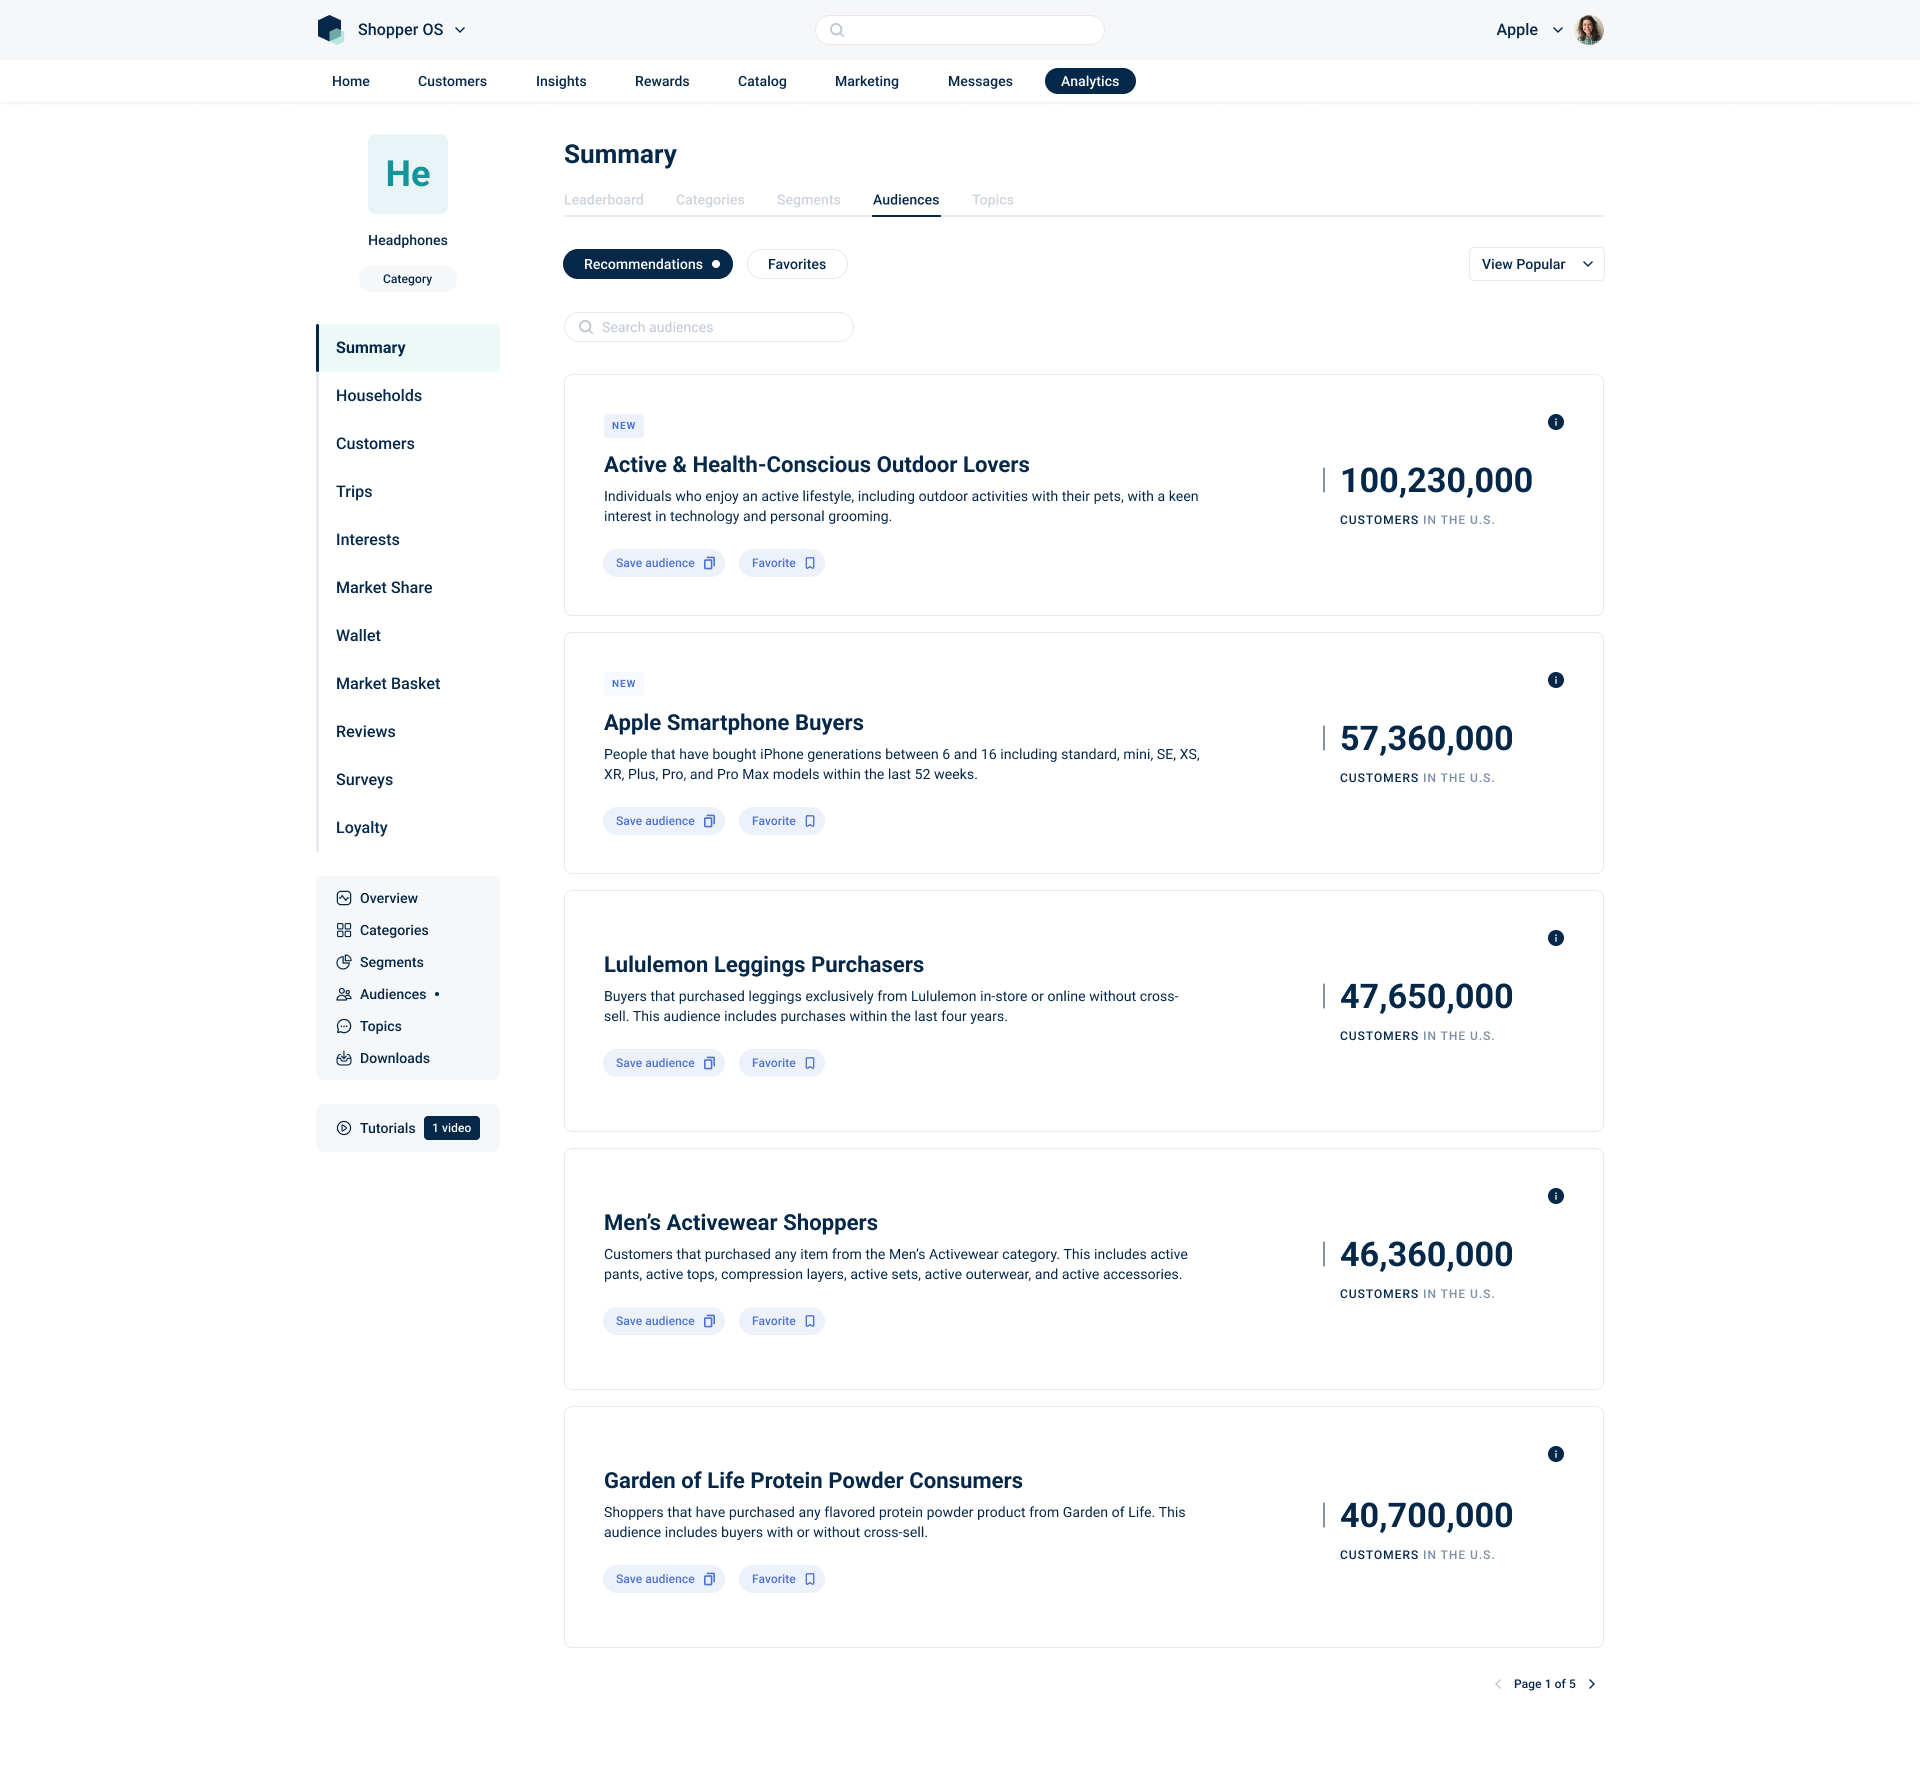Favorite the Garden of Life Protein audience
The width and height of the screenshot is (1920, 1776).
tap(782, 1579)
